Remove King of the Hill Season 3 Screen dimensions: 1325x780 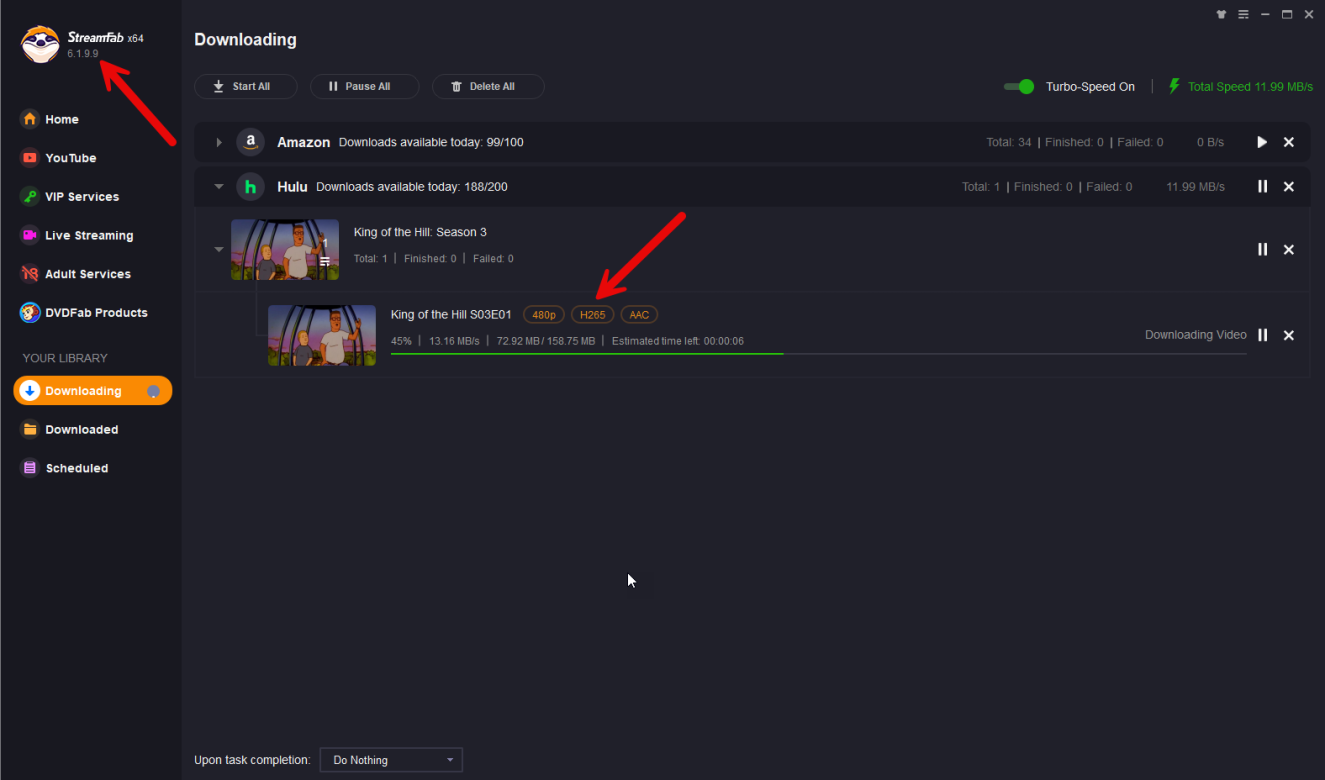coord(1289,249)
